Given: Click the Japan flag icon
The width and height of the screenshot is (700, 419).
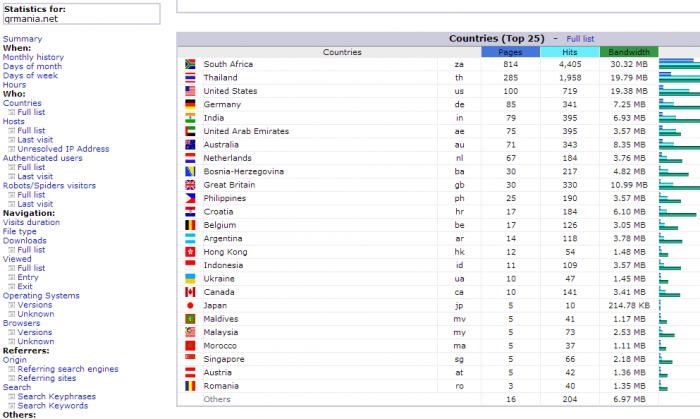Looking at the screenshot, I should tap(190, 305).
